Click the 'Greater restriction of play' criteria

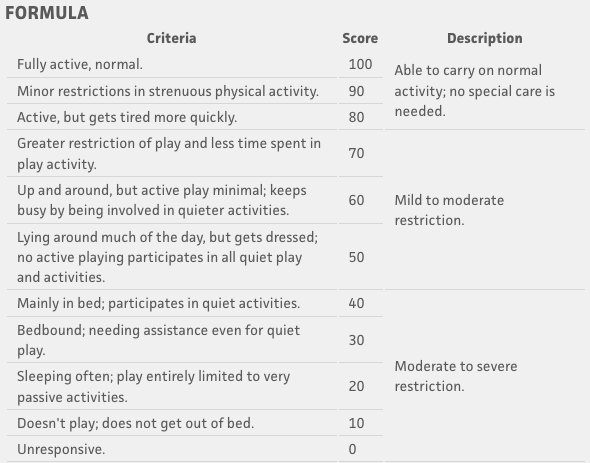click(x=169, y=154)
